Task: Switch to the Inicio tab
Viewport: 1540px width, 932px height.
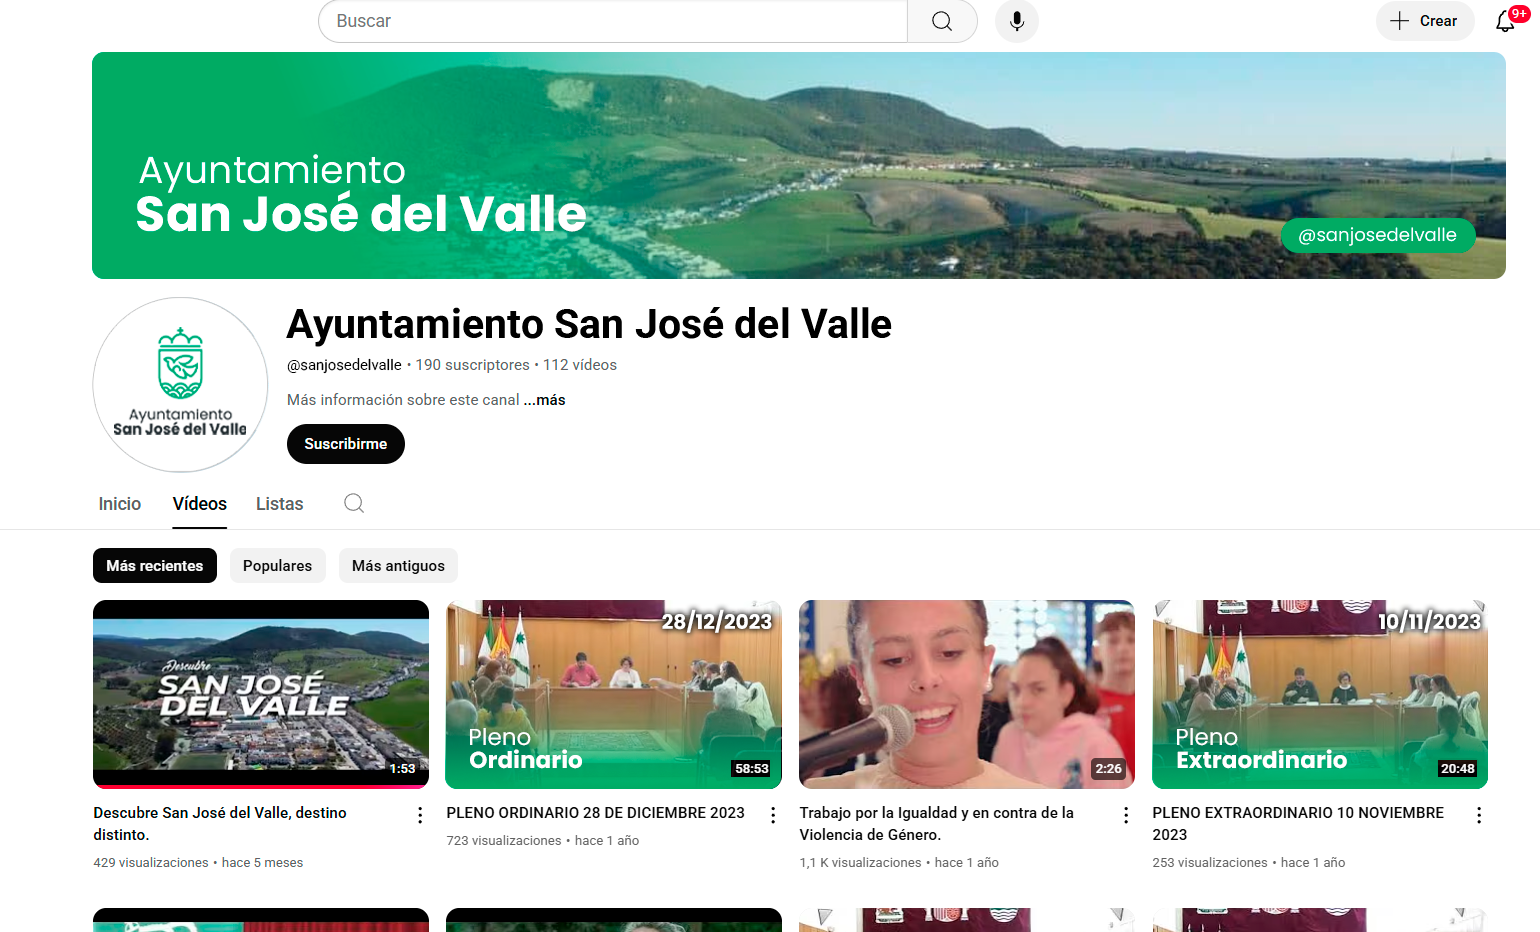Action: coord(120,504)
